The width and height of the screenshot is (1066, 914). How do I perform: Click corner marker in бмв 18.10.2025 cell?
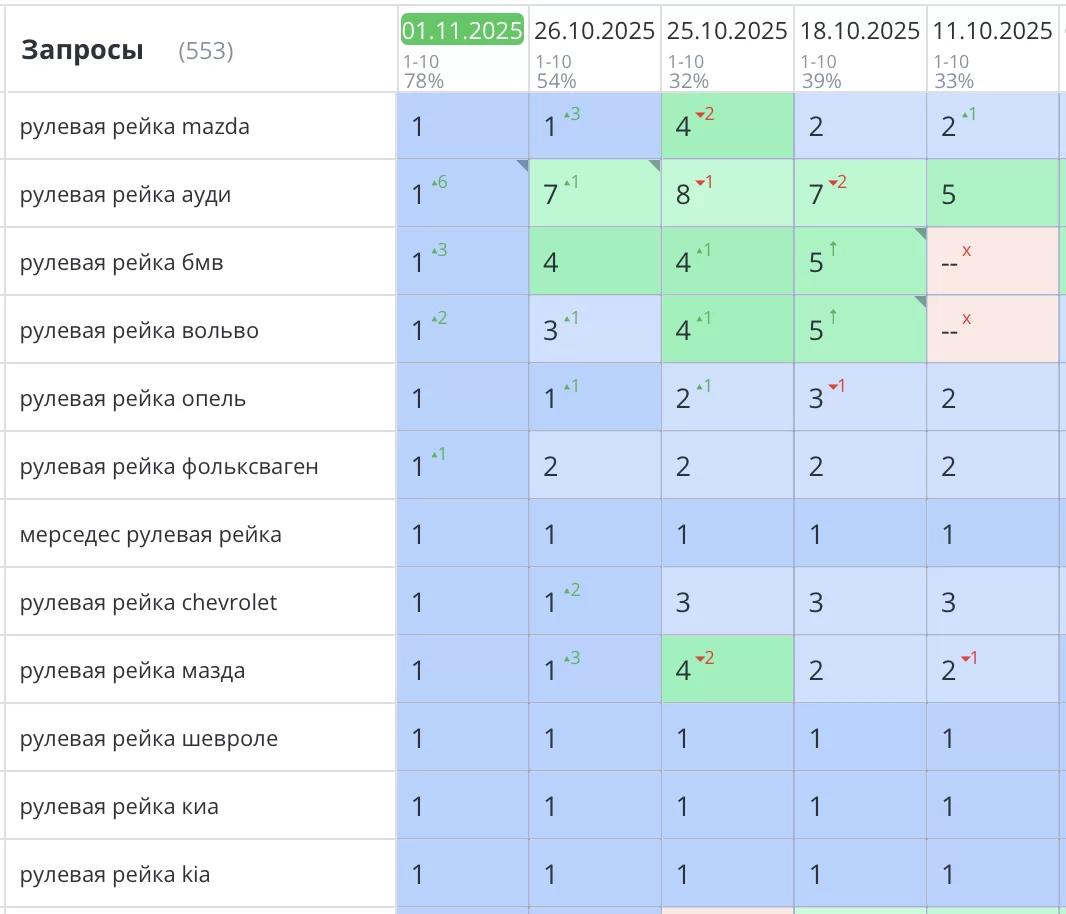coord(920,234)
